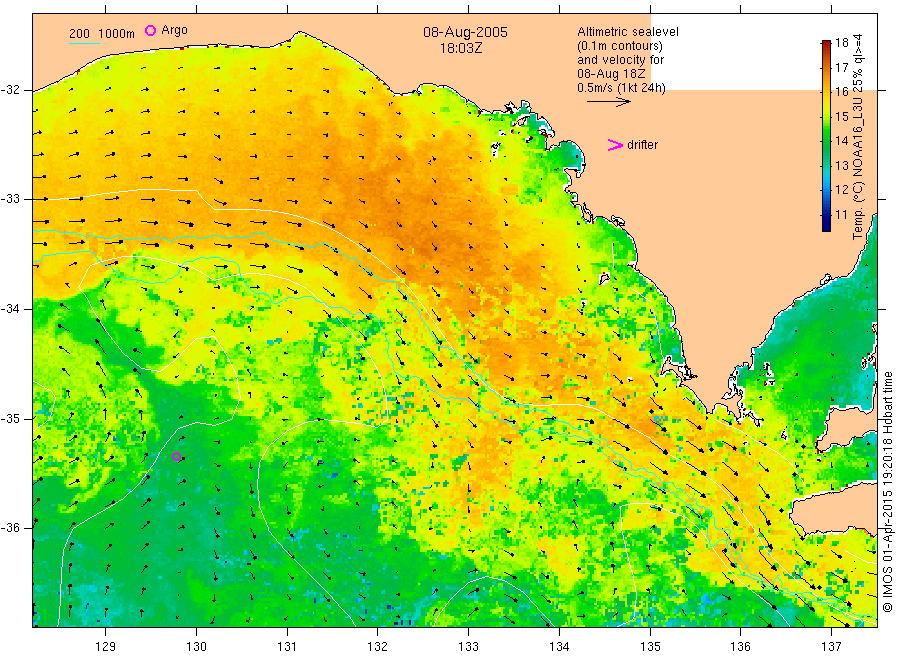
Task: Click the date label 08-Aug-2005
Action: (x=465, y=32)
